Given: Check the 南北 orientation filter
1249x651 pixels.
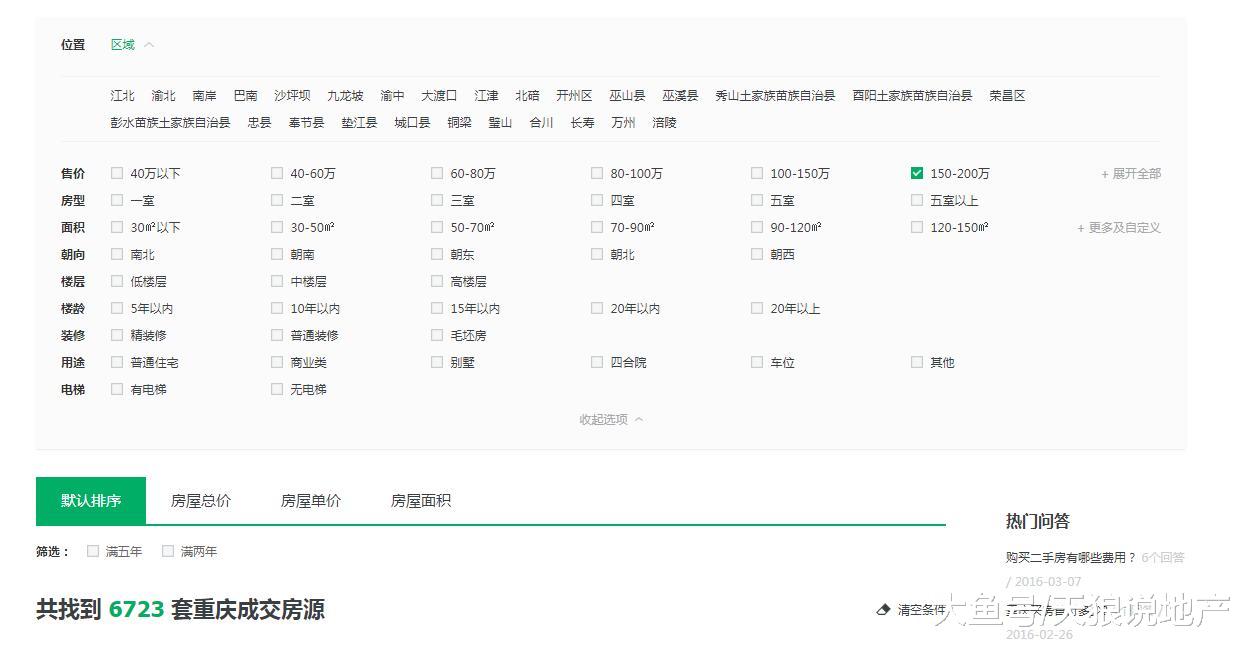Looking at the screenshot, I should click(x=117, y=254).
